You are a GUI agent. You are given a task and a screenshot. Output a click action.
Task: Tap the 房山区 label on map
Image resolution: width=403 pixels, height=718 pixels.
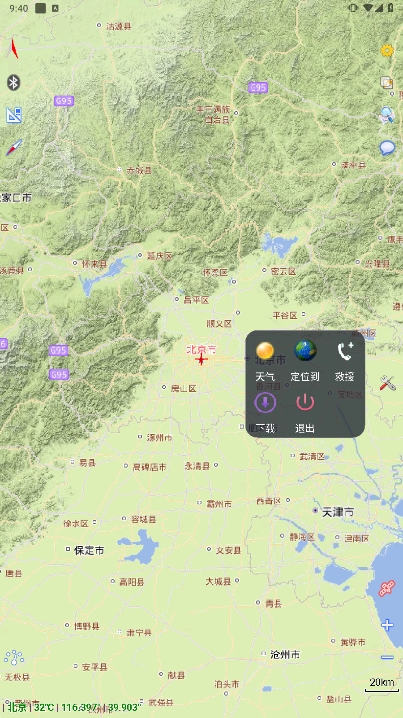183,388
